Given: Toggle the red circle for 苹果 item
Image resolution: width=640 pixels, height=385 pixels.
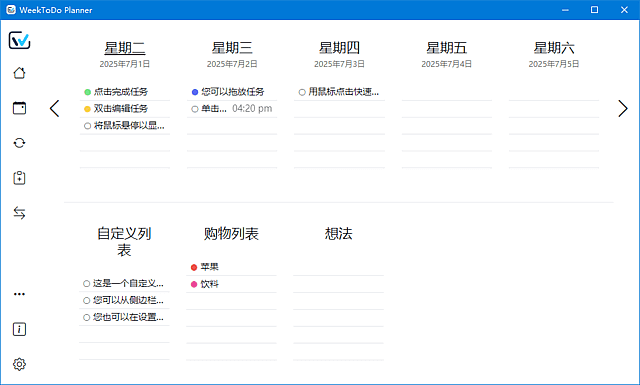Looking at the screenshot, I should tap(194, 267).
